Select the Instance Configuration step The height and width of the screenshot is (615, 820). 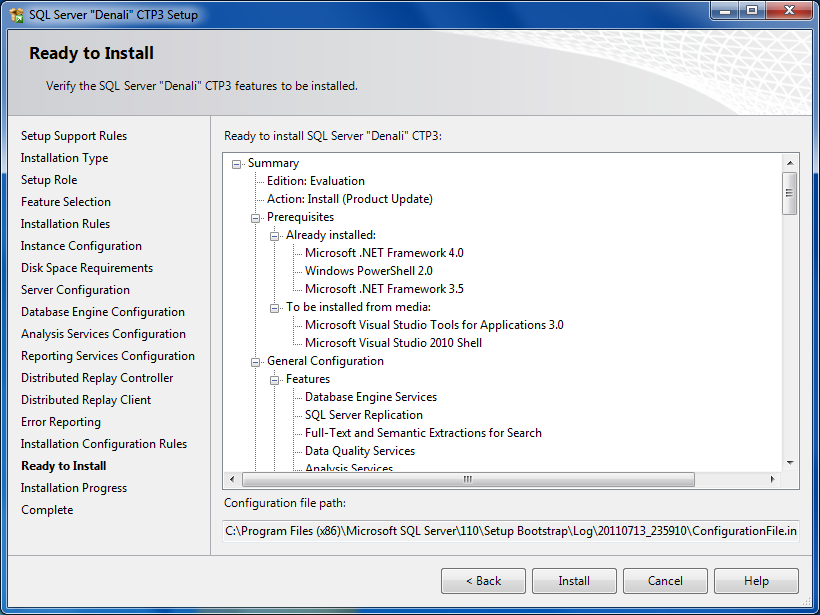81,246
